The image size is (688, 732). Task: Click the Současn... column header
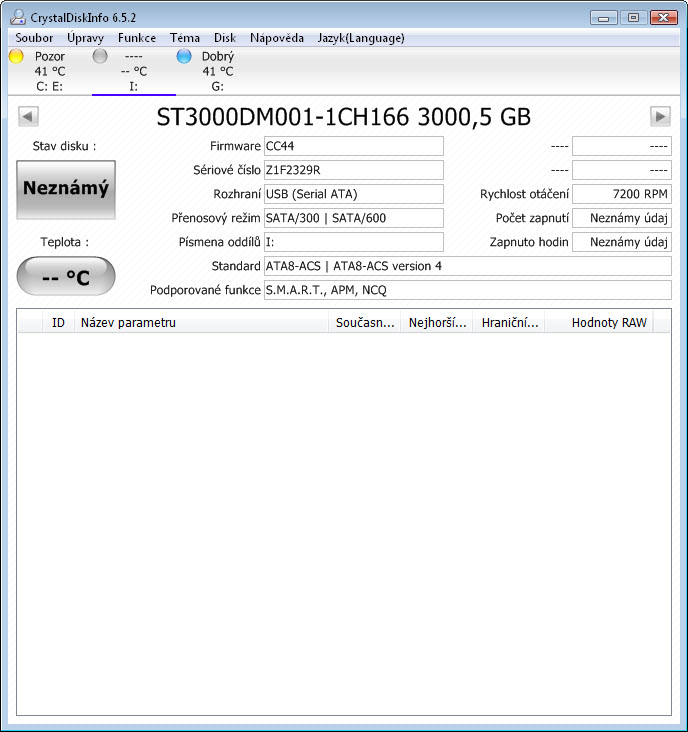coord(365,323)
